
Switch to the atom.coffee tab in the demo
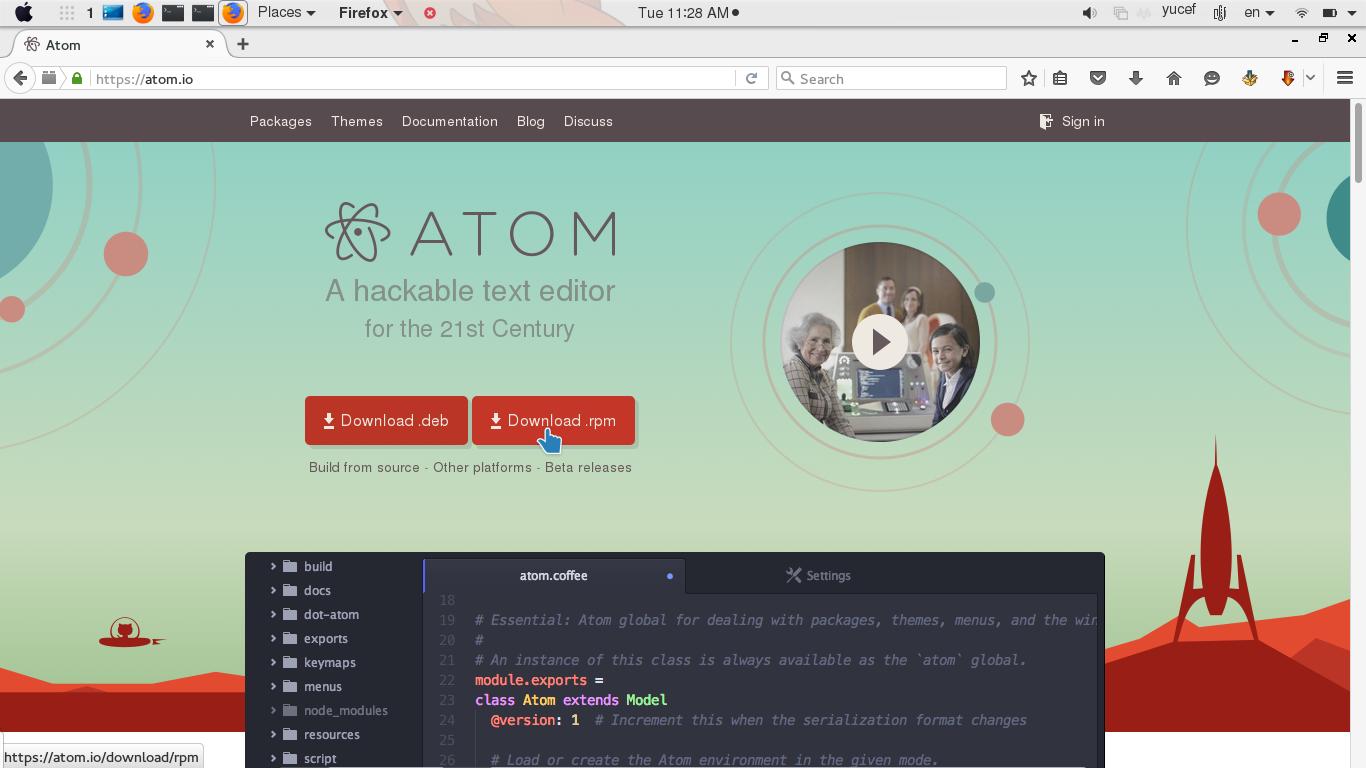pyautogui.click(x=553, y=575)
